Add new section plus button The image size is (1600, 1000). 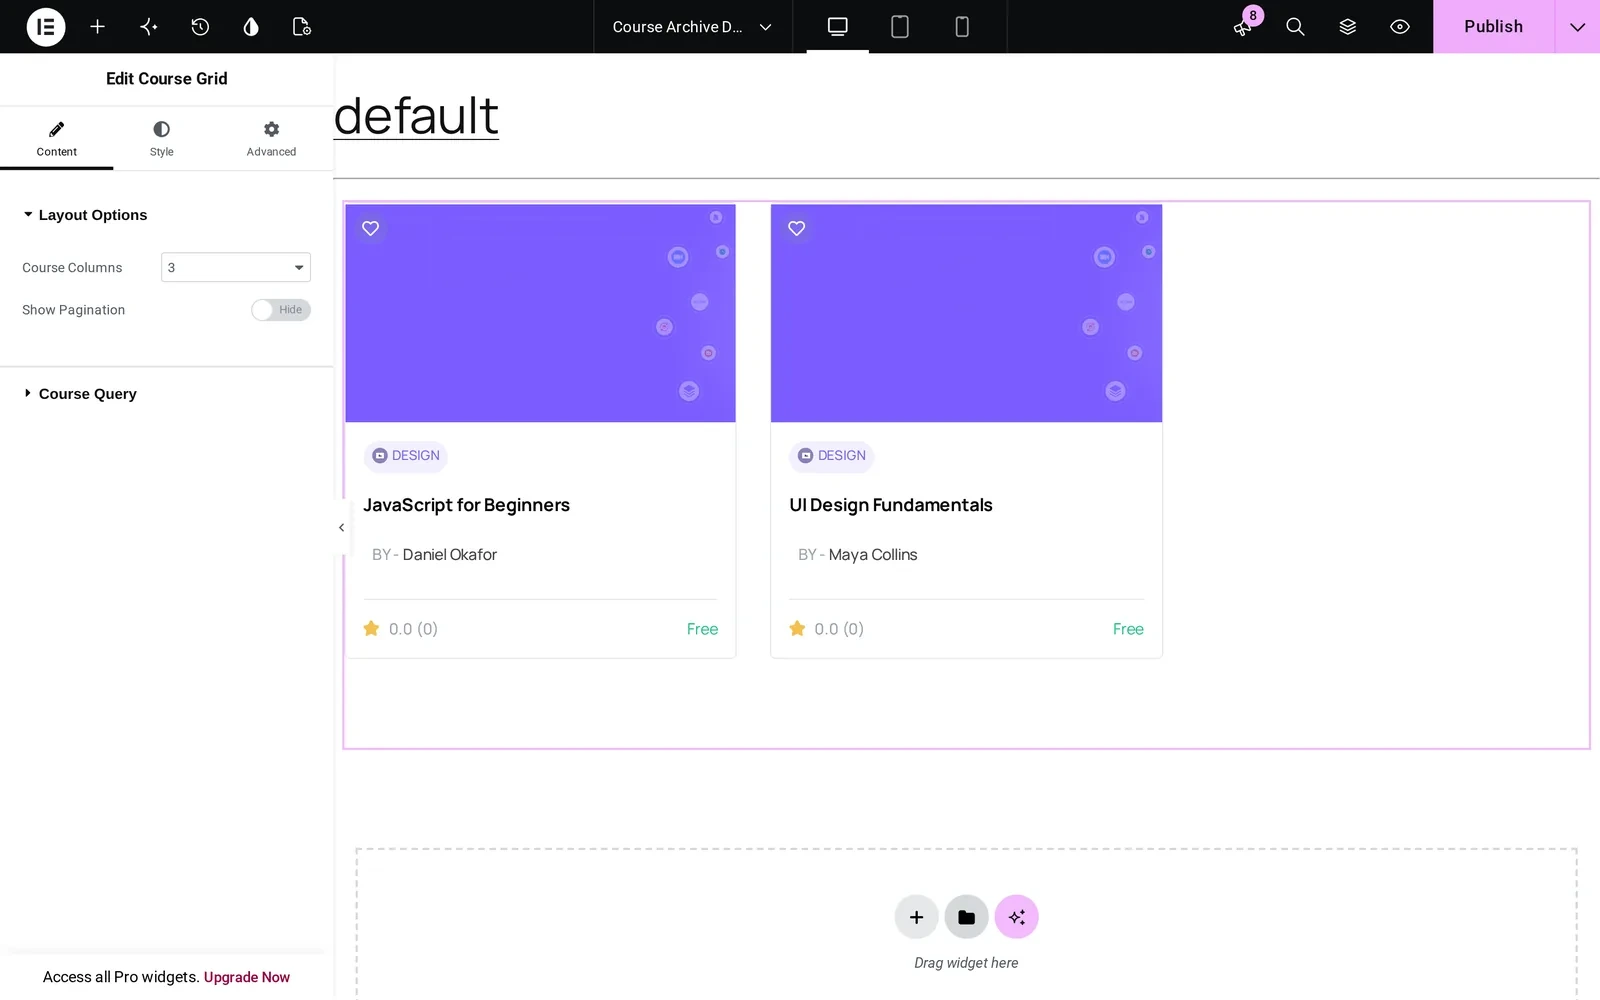point(916,917)
